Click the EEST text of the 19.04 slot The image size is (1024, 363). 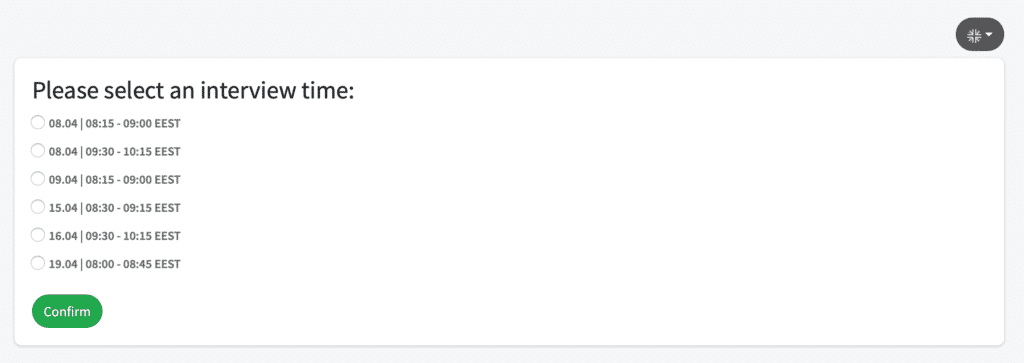[167, 264]
